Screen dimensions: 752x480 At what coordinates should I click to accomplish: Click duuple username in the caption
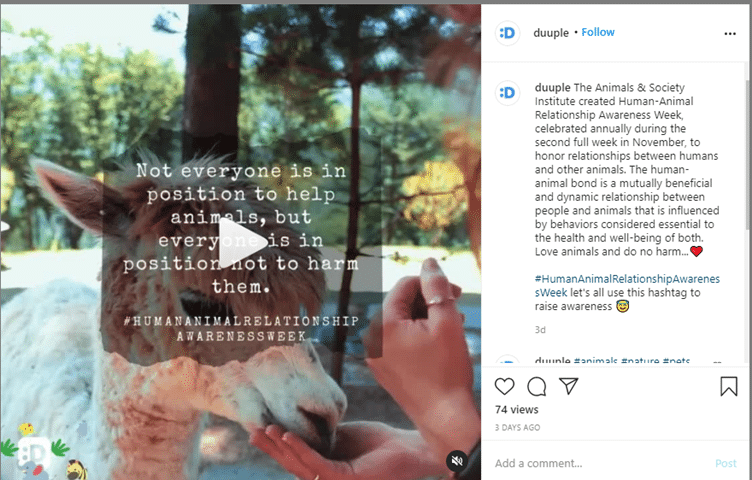552,88
